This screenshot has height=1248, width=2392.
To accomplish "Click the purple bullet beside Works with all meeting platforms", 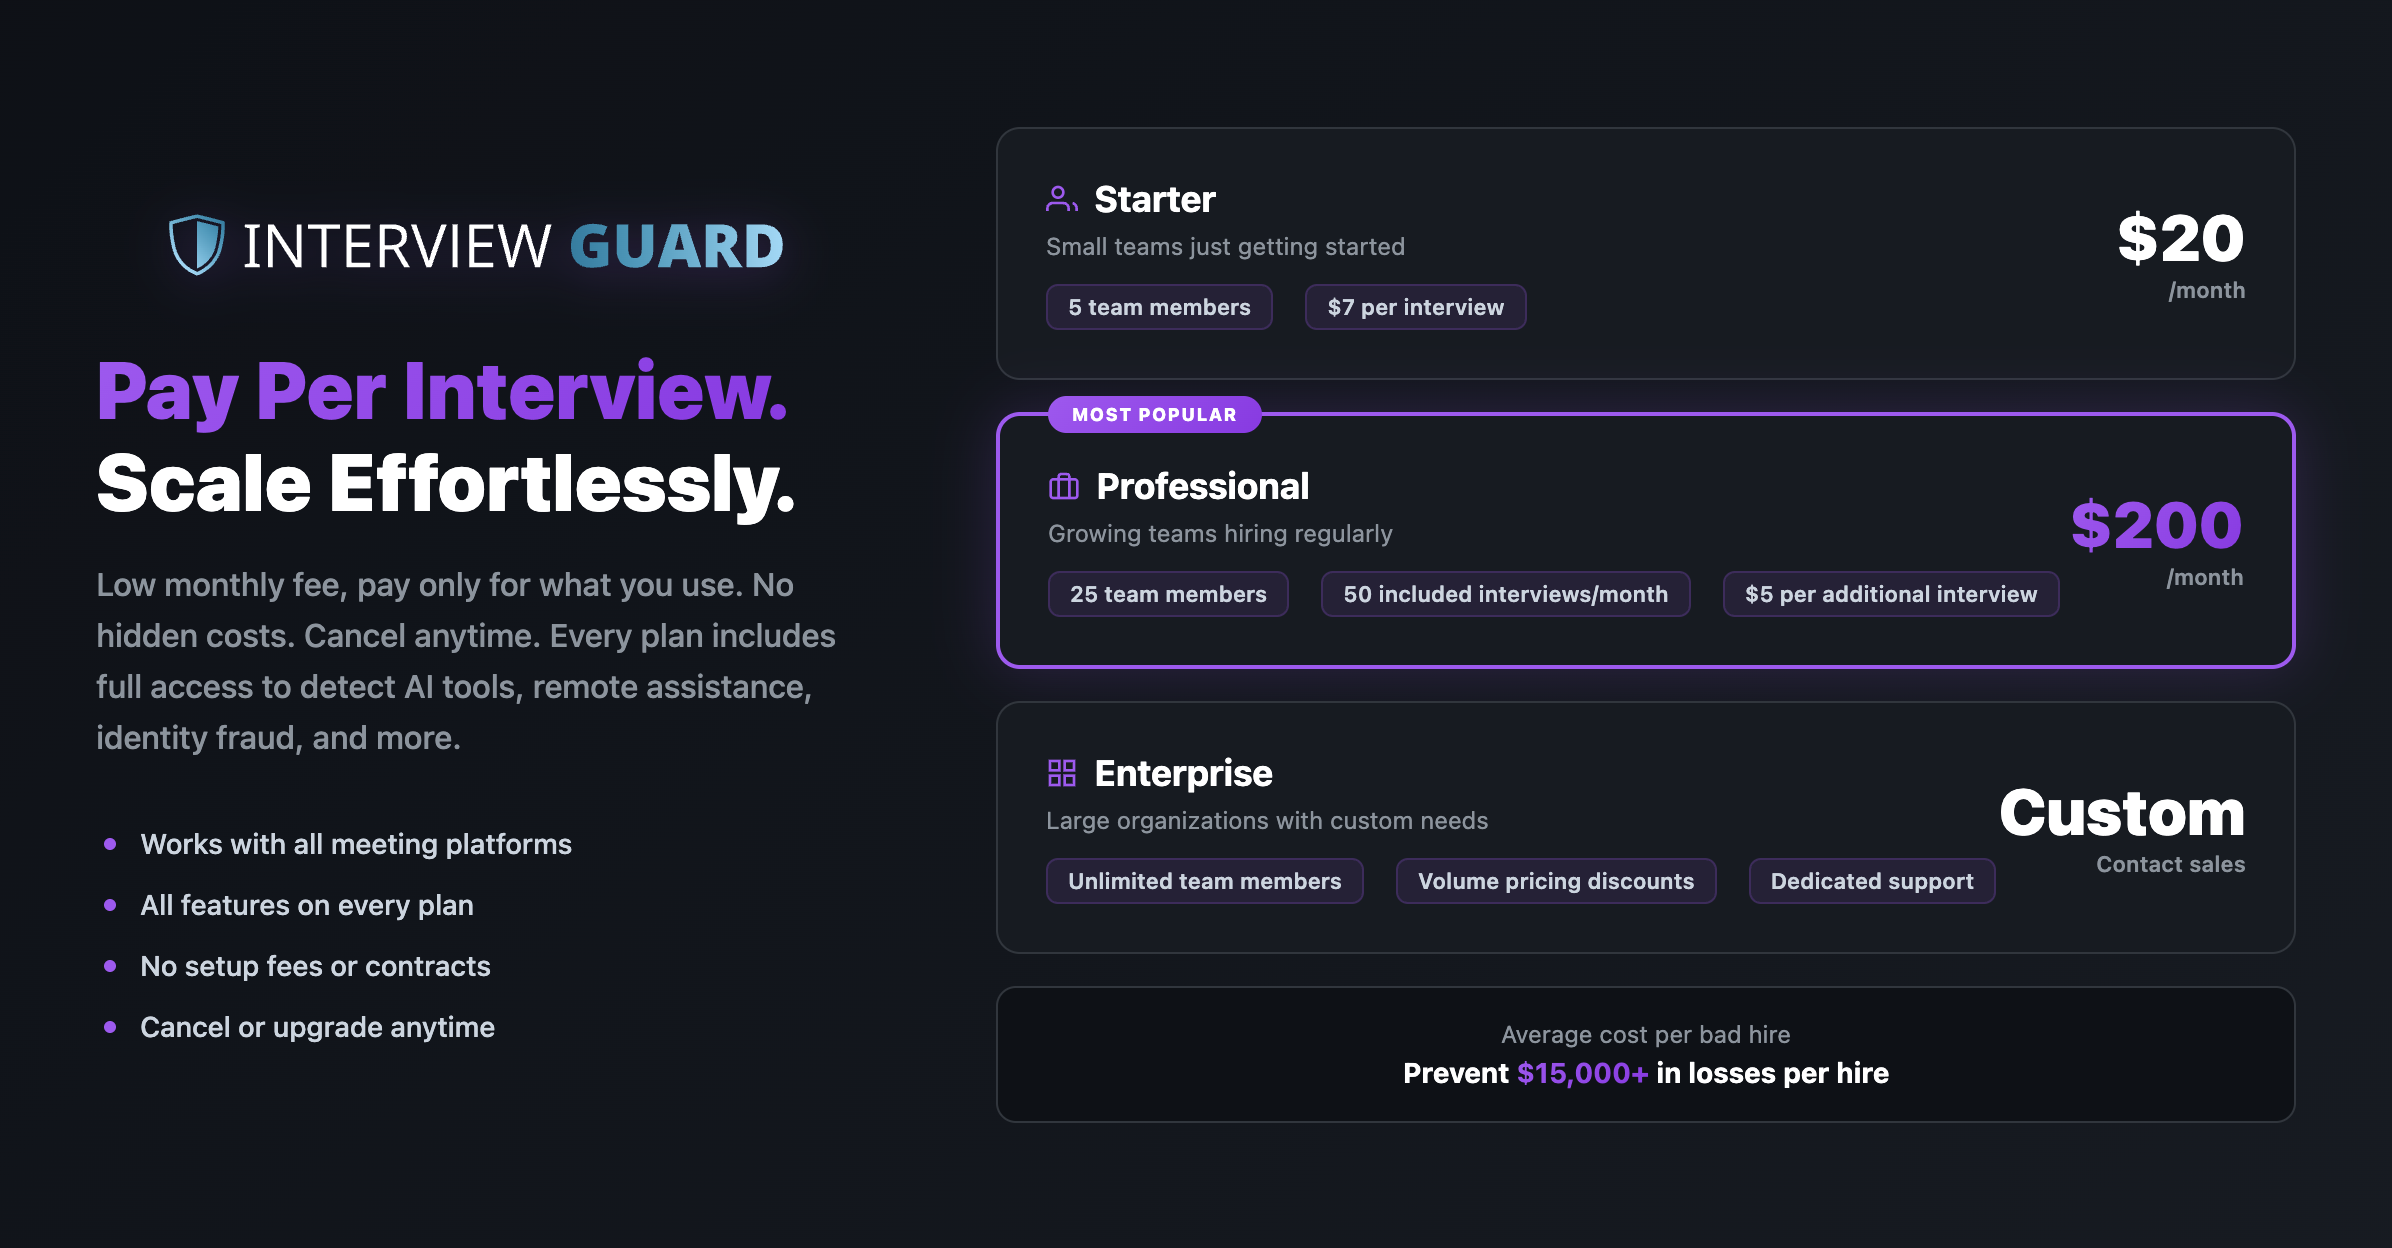I will pos(112,843).
